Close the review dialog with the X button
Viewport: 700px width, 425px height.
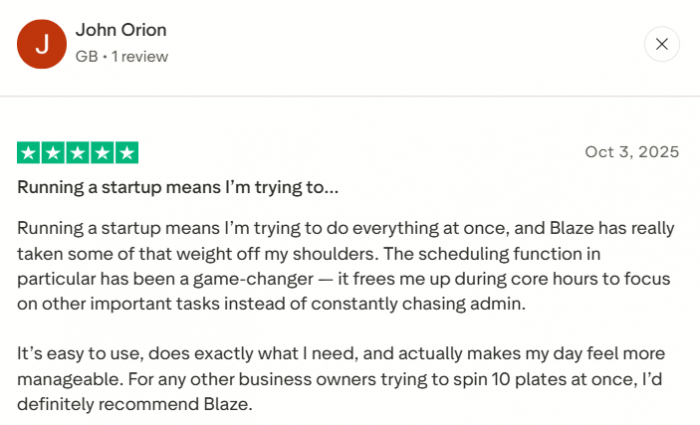661,44
